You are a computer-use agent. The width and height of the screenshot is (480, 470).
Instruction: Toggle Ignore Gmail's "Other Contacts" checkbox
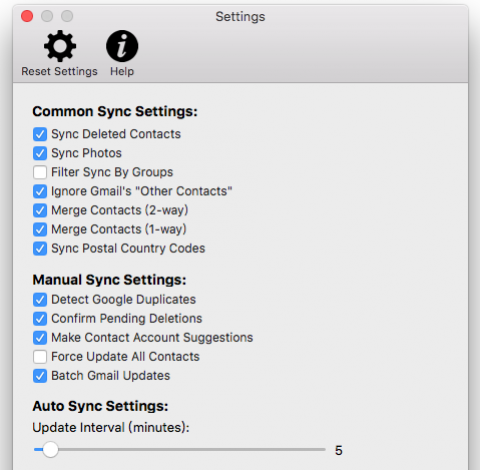point(40,191)
